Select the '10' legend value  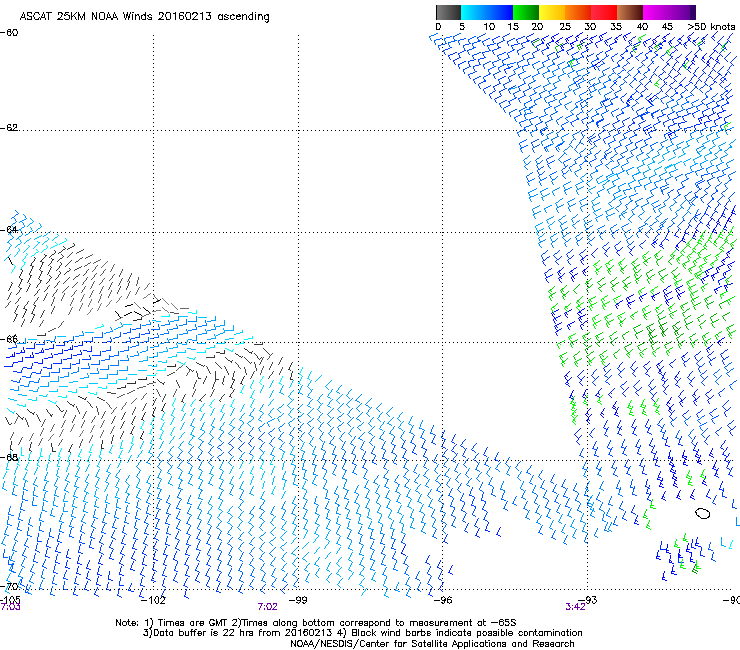[x=489, y=27]
